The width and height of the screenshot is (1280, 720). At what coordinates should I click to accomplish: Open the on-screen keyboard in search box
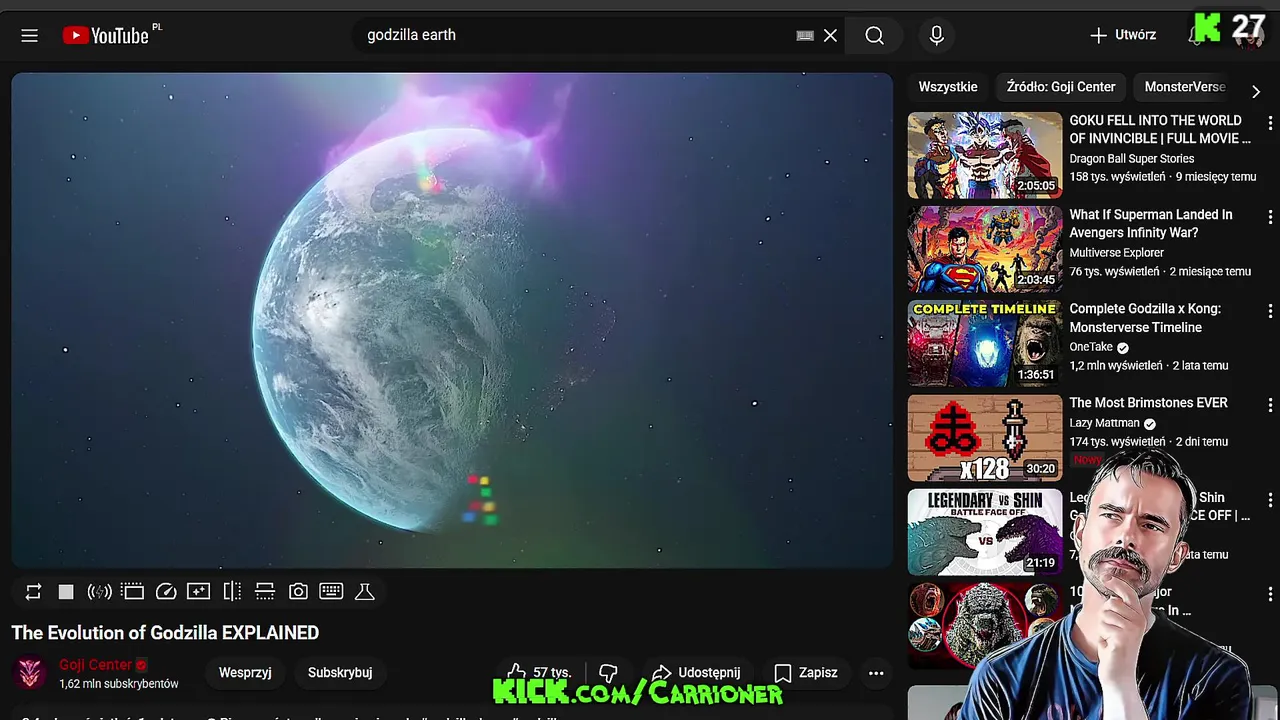(805, 35)
